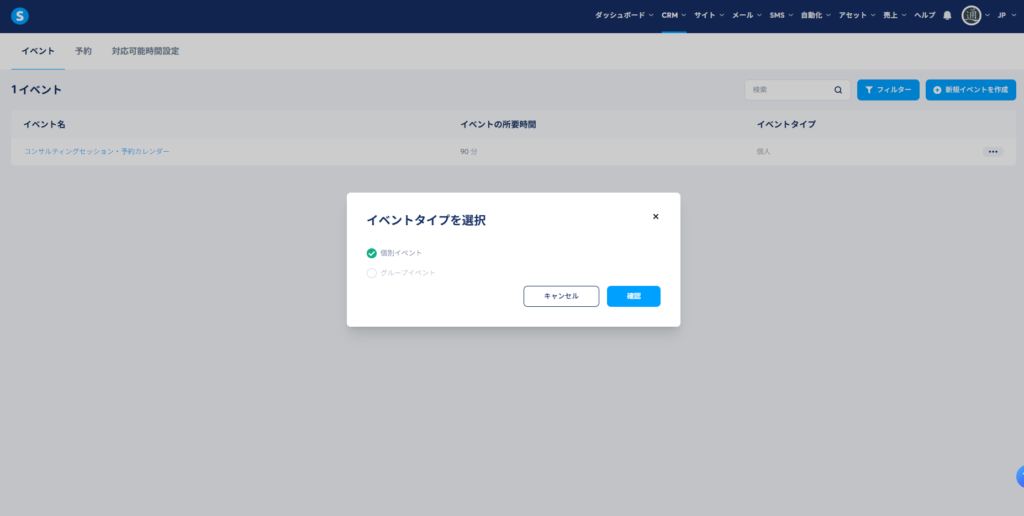Select the グループイベント radio option
1024x516 pixels.
tap(372, 273)
